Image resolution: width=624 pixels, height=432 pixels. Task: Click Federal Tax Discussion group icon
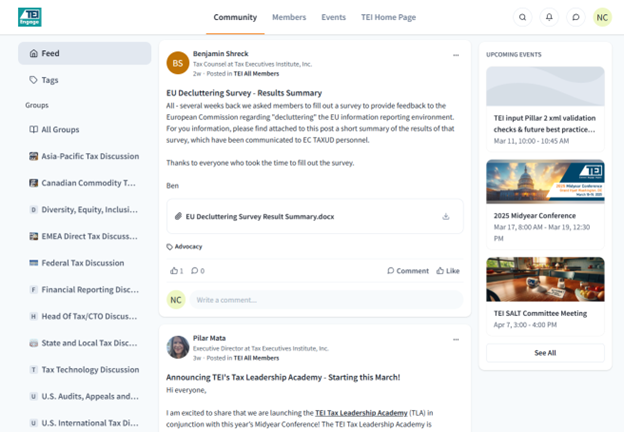tap(33, 263)
